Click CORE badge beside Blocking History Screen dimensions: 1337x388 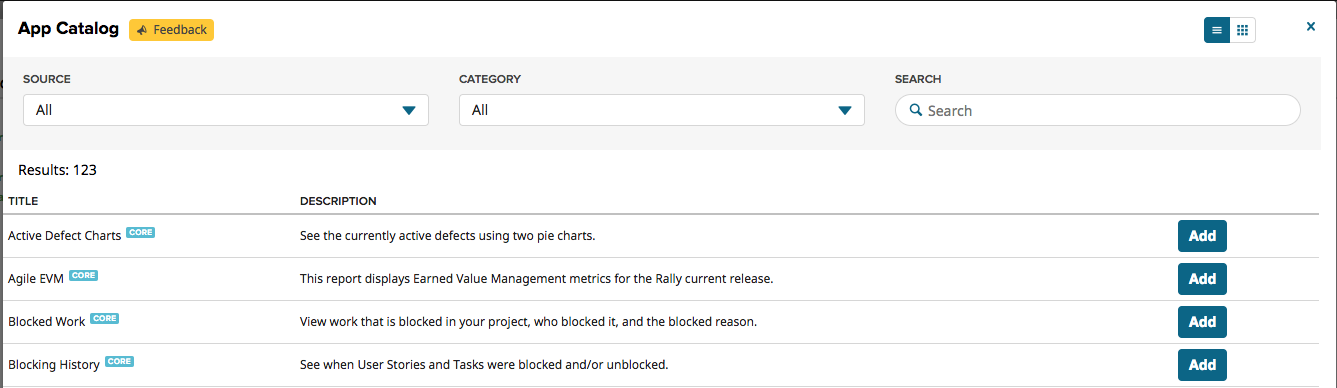(x=120, y=361)
